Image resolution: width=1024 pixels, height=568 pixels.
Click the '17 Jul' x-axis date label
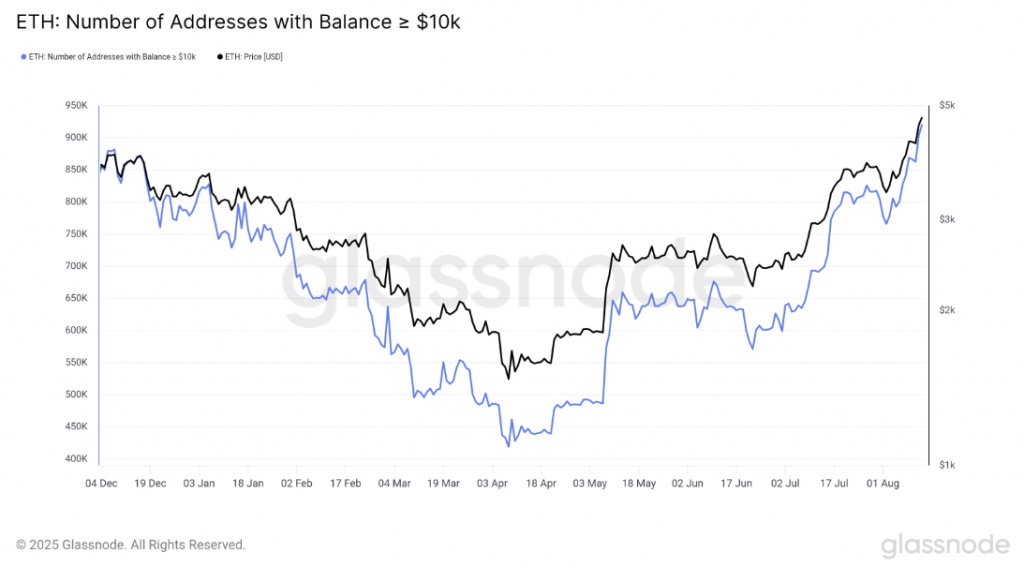[835, 482]
